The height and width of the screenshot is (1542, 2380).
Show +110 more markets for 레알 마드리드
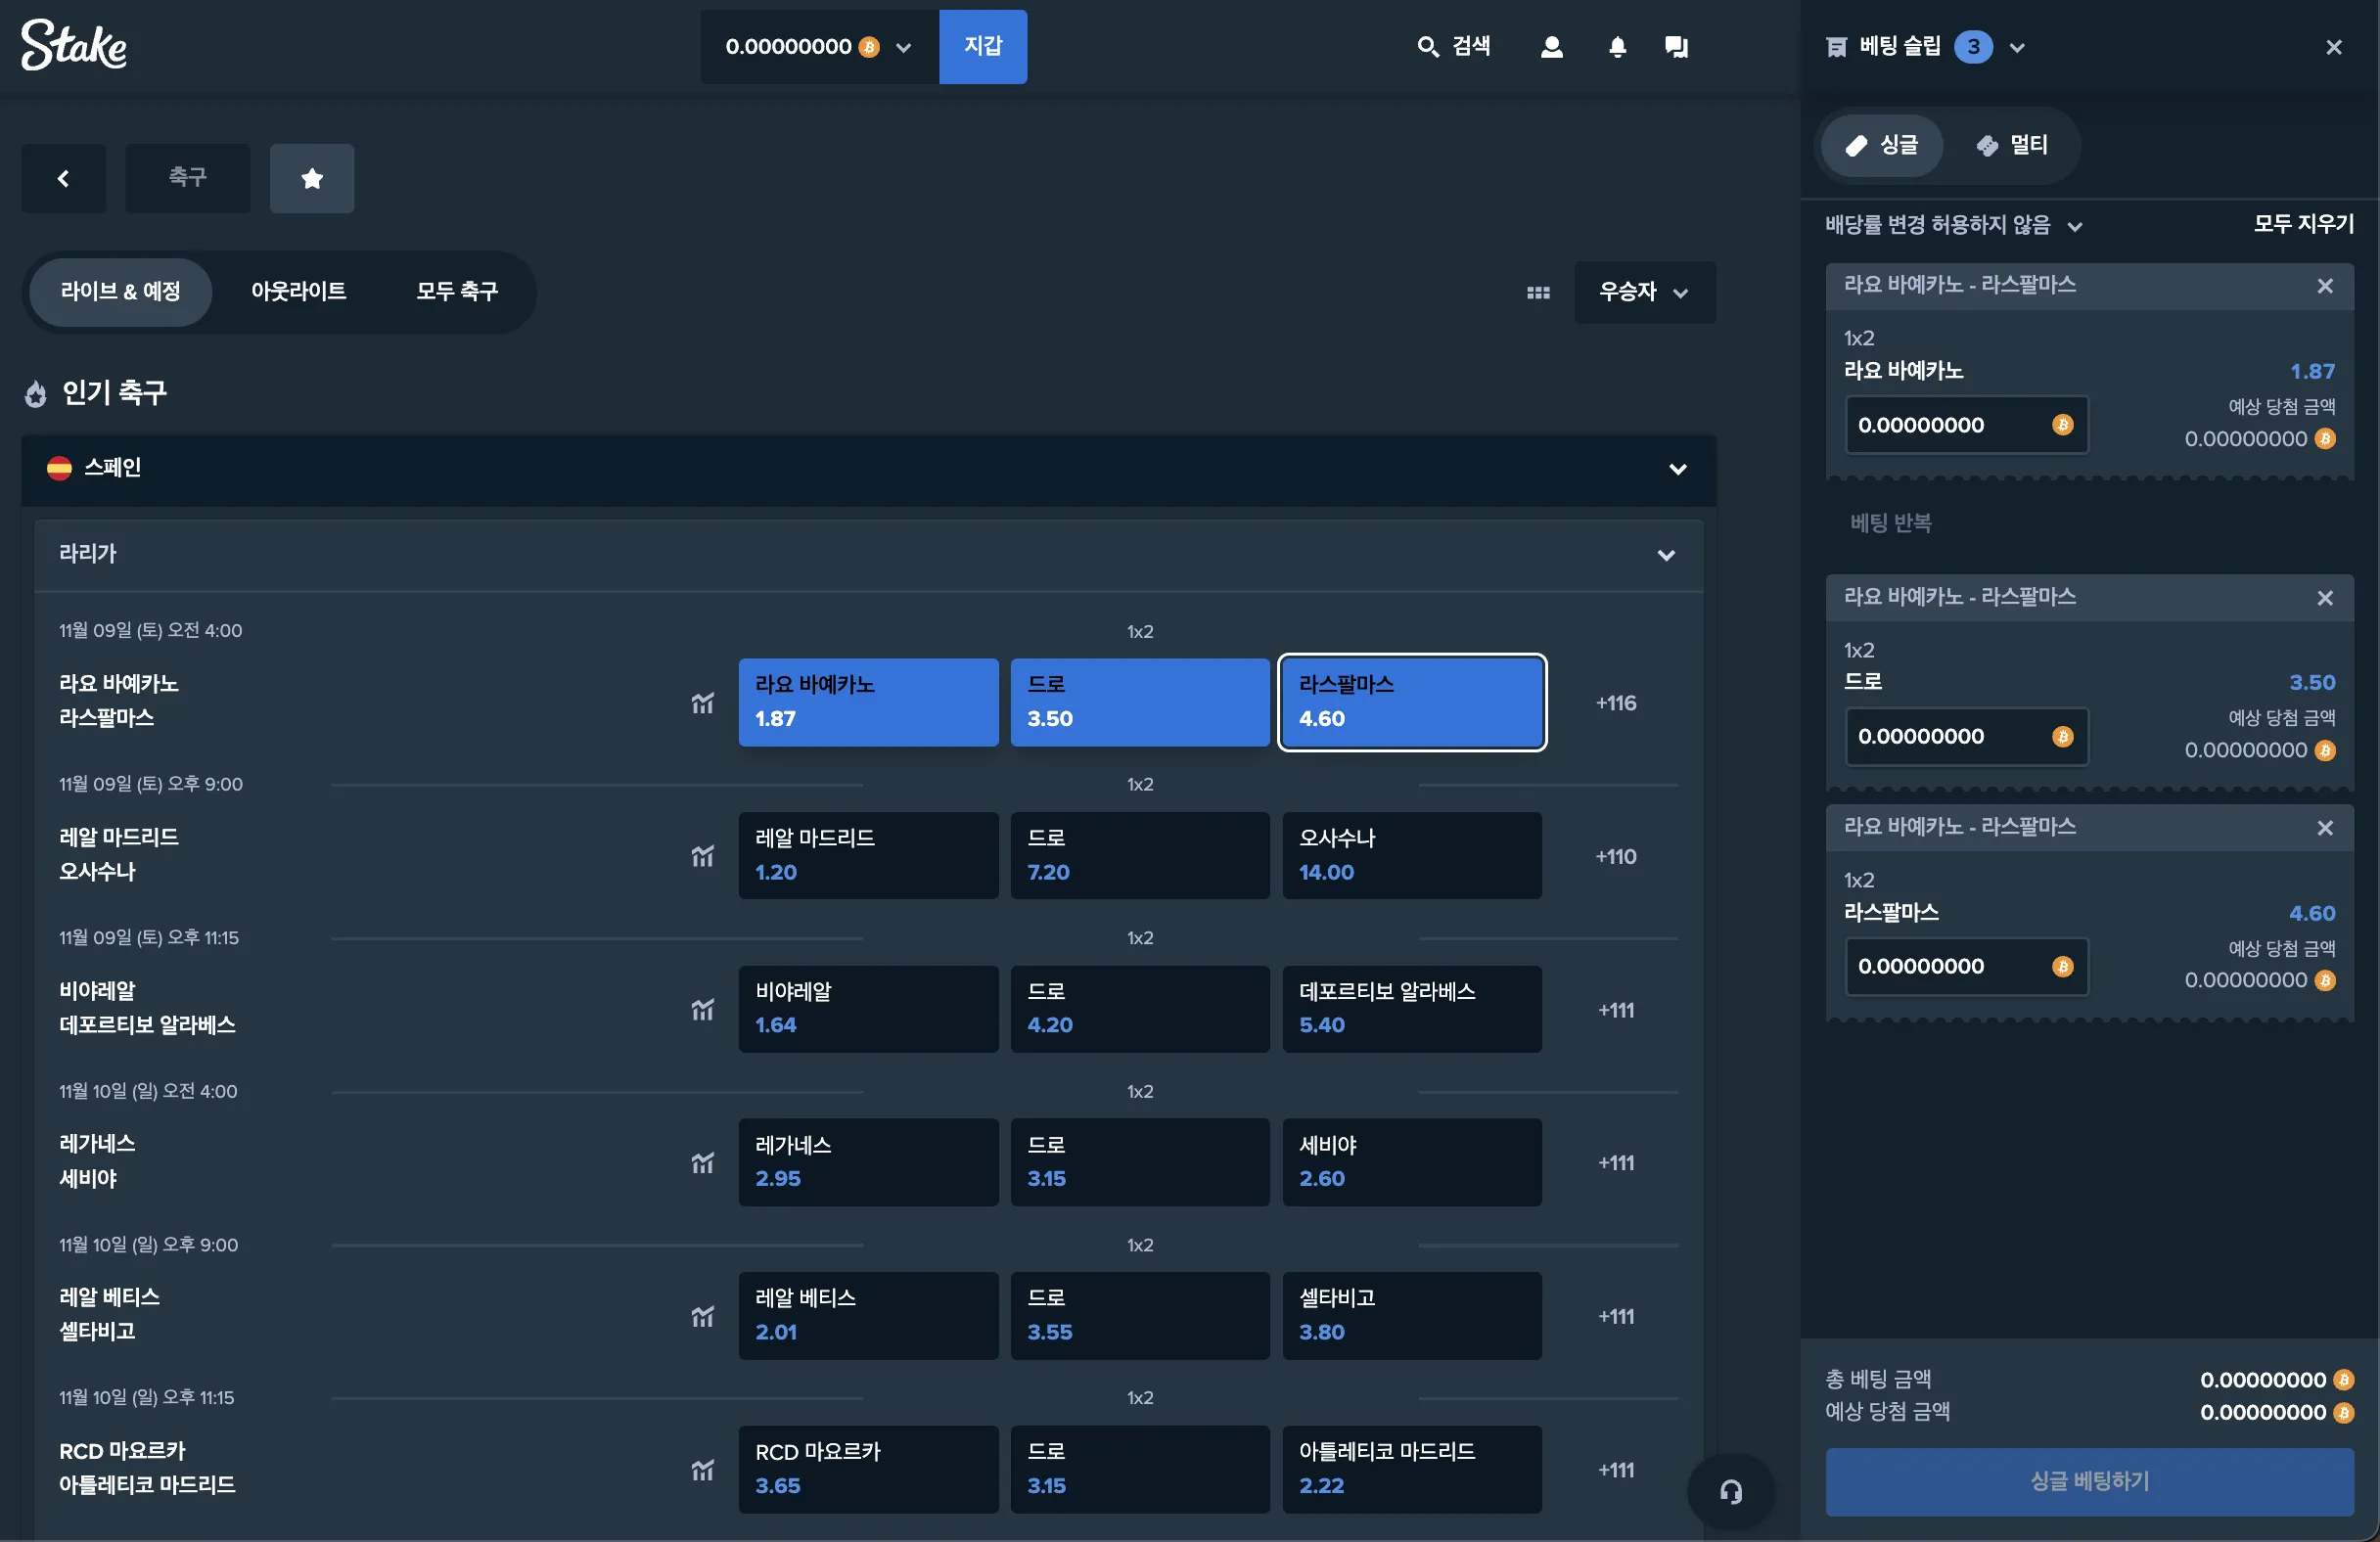pos(1616,856)
